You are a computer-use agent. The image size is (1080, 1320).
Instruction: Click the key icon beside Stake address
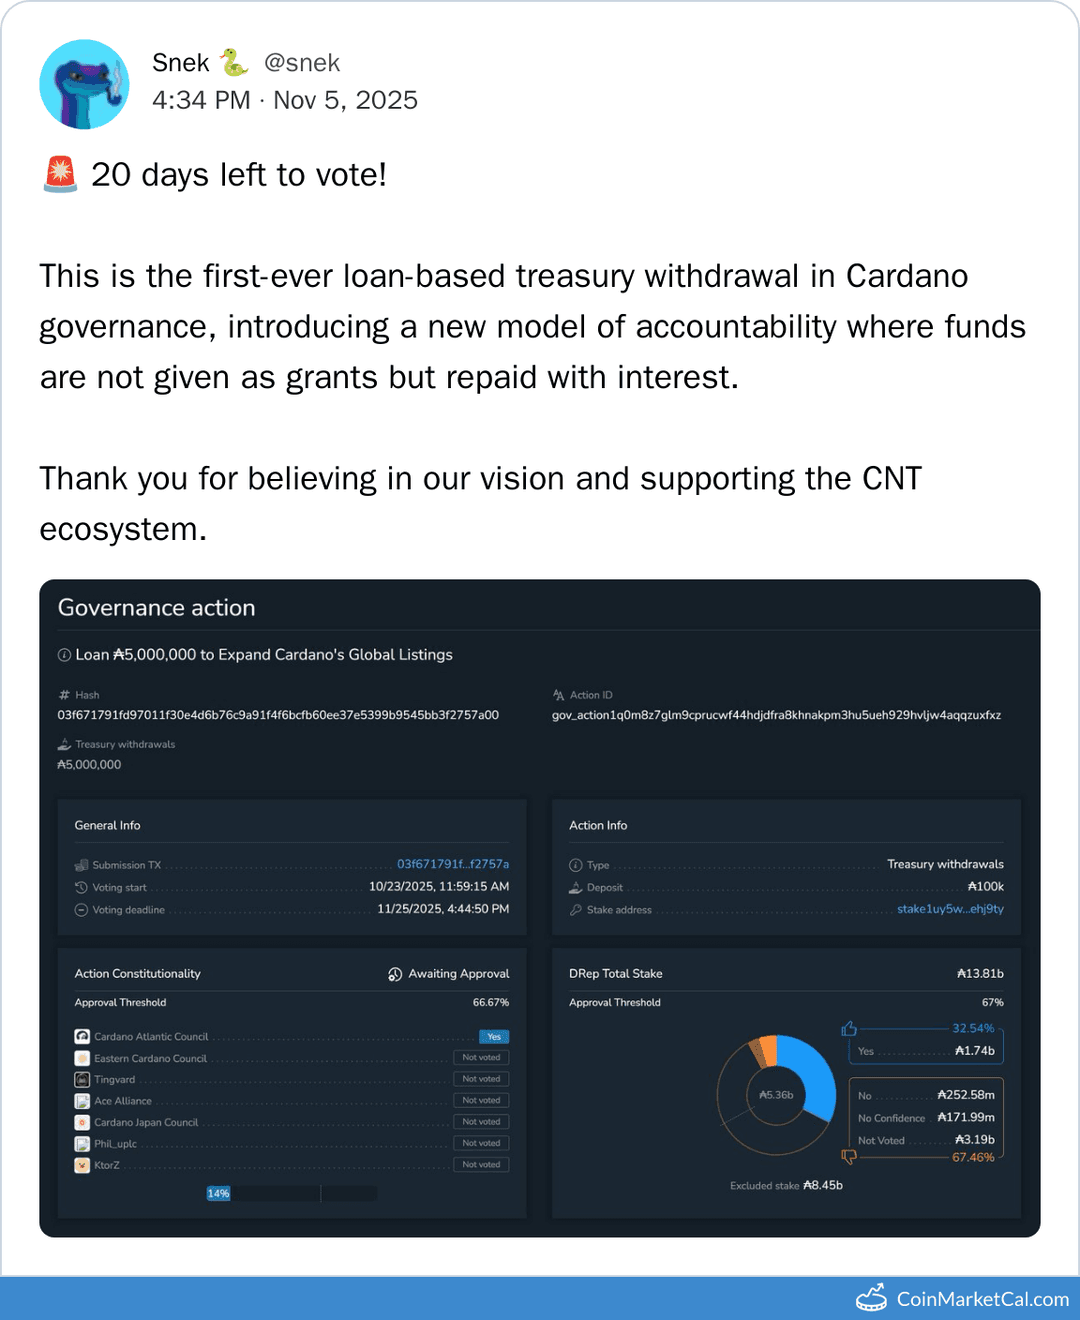(576, 909)
